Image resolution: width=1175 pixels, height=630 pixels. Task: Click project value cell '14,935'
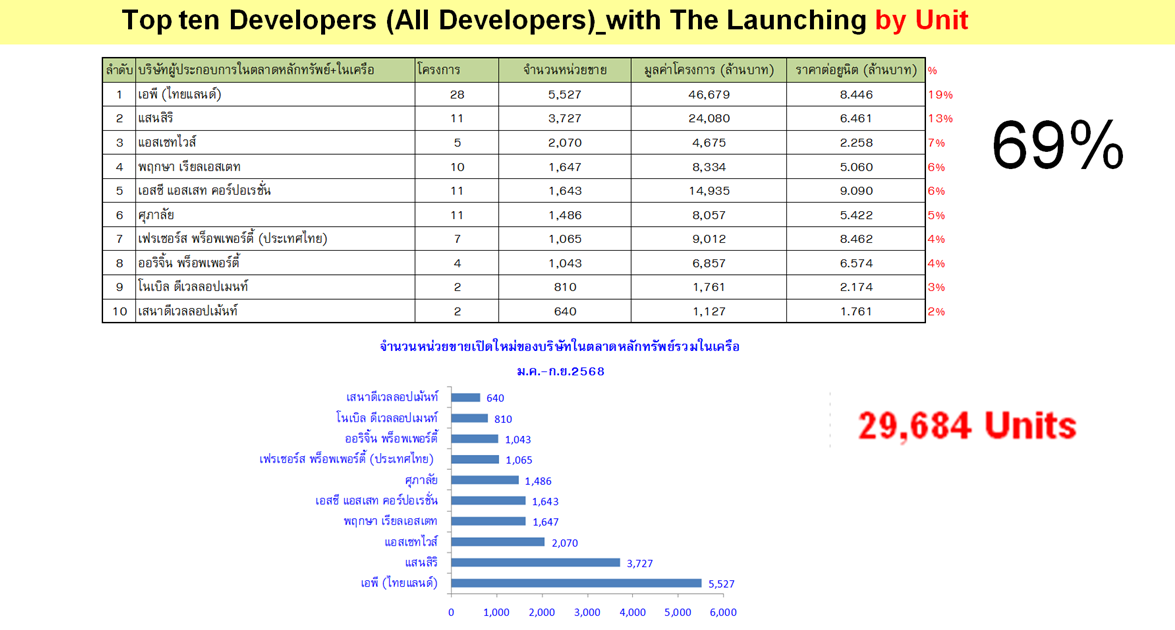[x=708, y=190]
